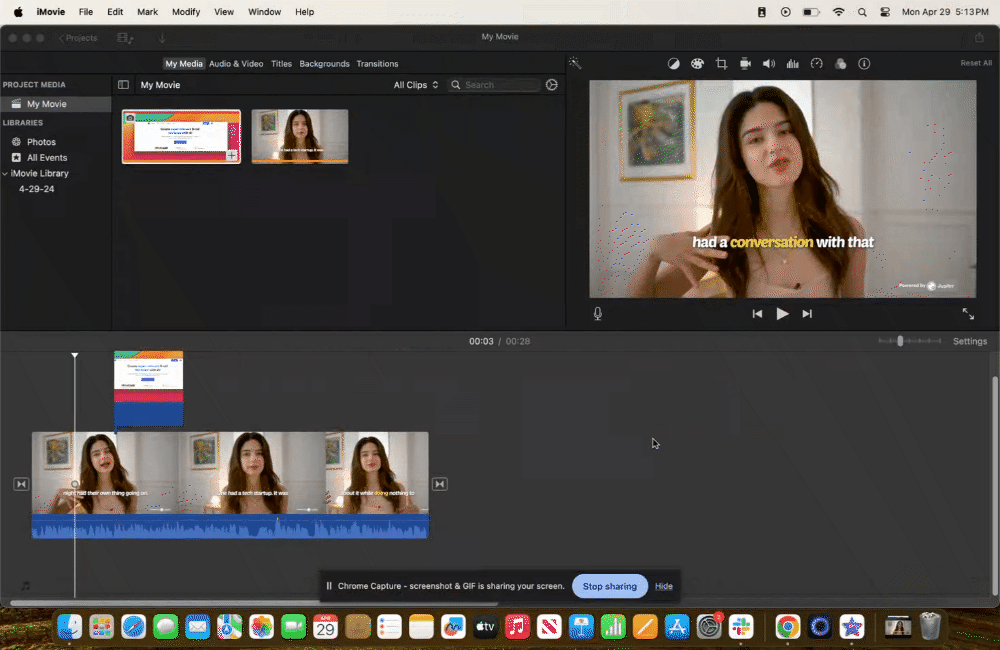Viewport: 1000px width, 650px height.
Task: Switch to the My Media tab
Action: (x=184, y=64)
